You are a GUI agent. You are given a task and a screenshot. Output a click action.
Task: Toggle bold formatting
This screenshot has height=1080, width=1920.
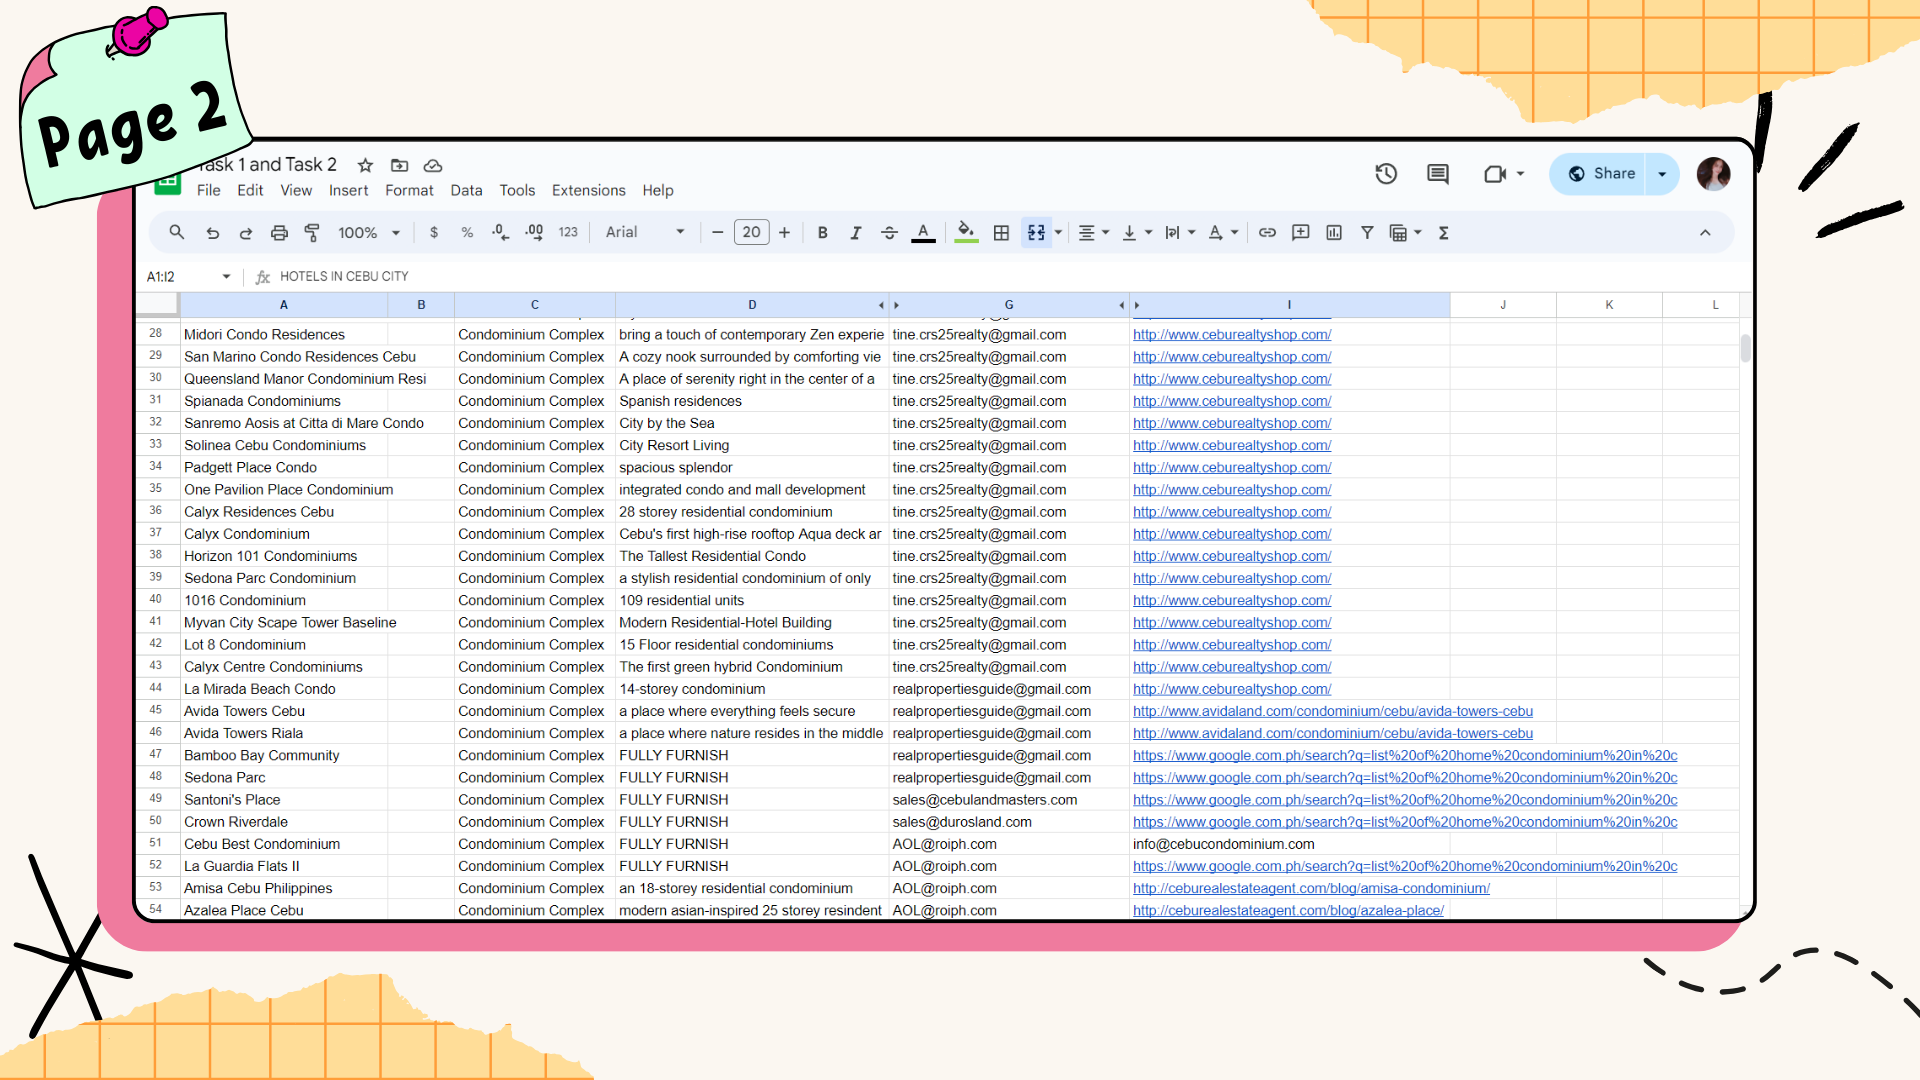(x=822, y=233)
